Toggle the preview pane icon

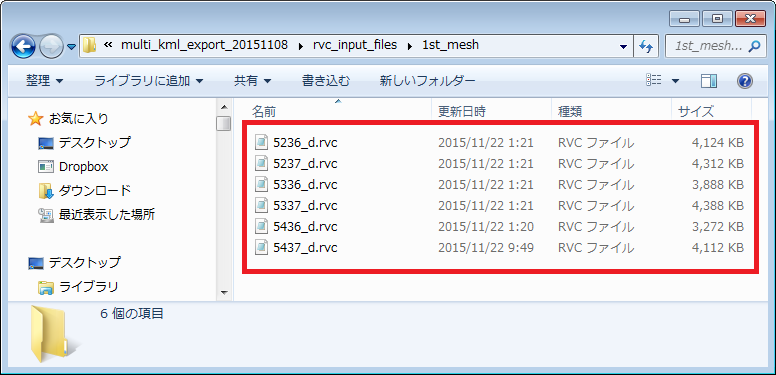click(x=709, y=81)
